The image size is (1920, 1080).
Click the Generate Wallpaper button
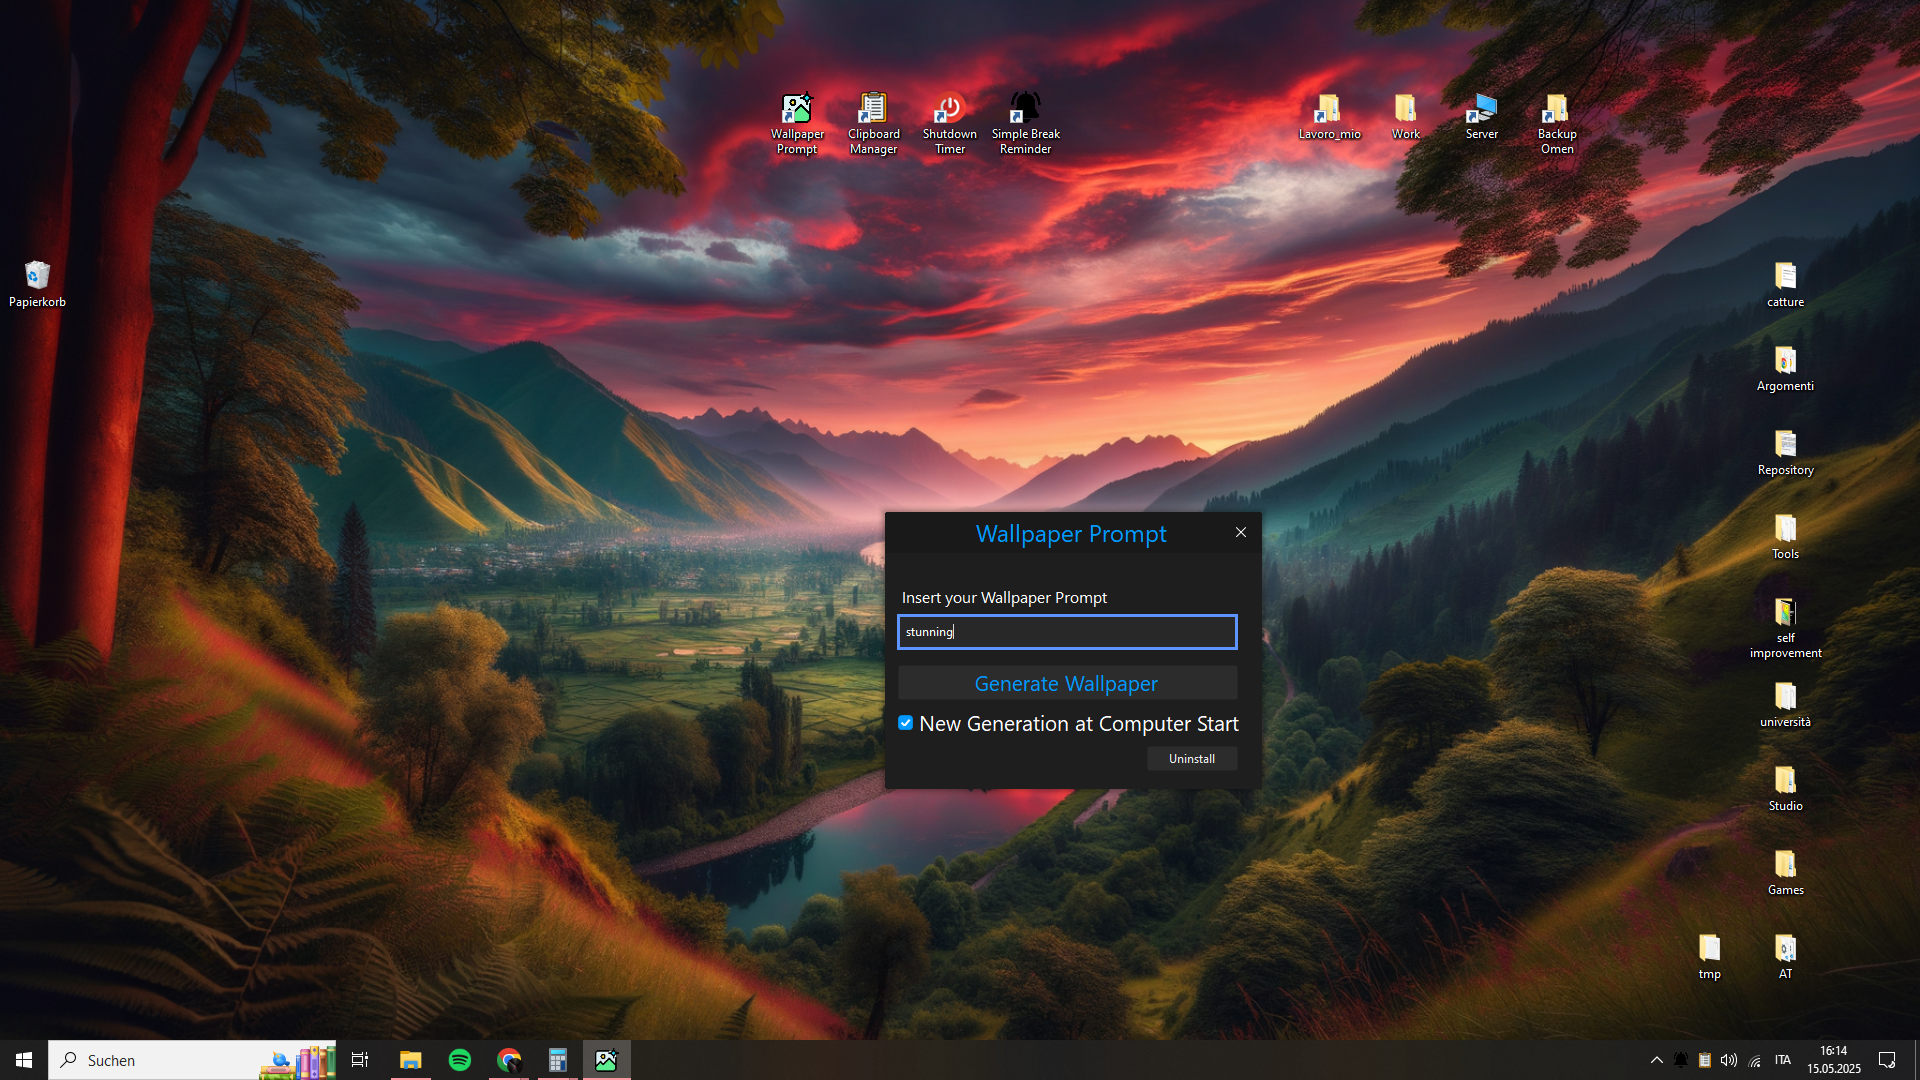[1066, 684]
